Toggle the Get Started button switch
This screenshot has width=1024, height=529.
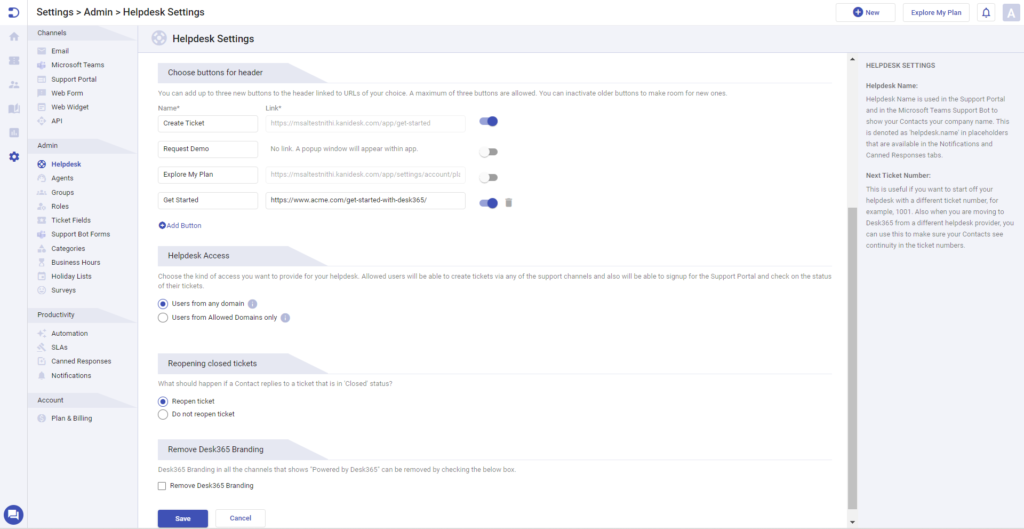488,203
